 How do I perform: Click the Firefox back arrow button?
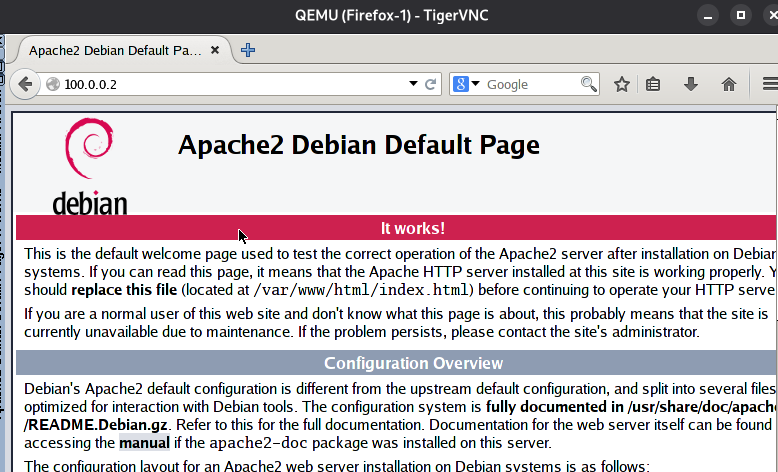(25, 84)
